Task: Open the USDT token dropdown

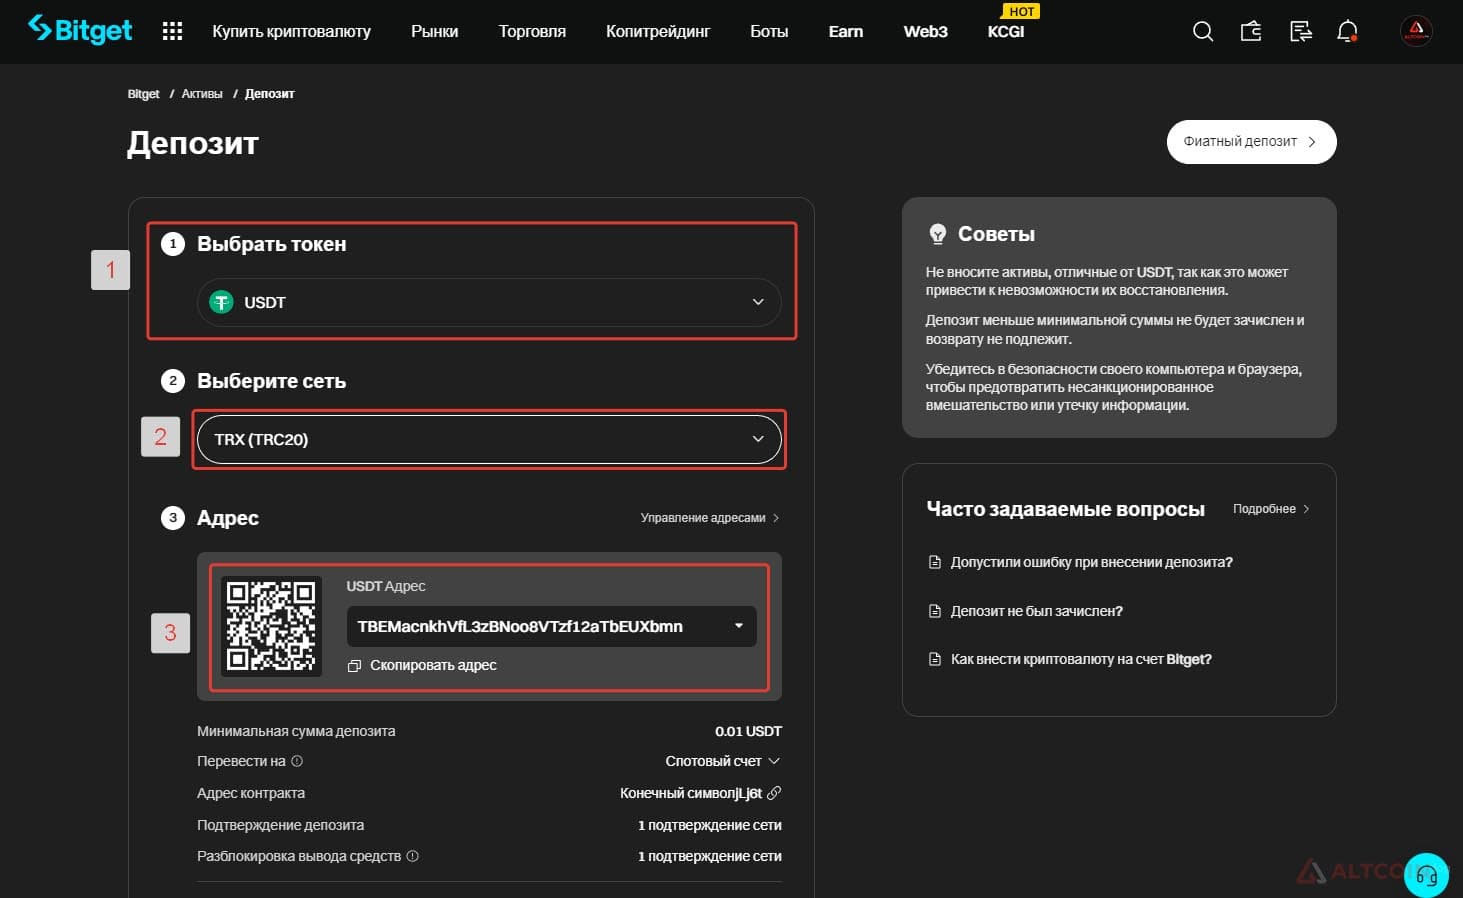Action: (489, 302)
